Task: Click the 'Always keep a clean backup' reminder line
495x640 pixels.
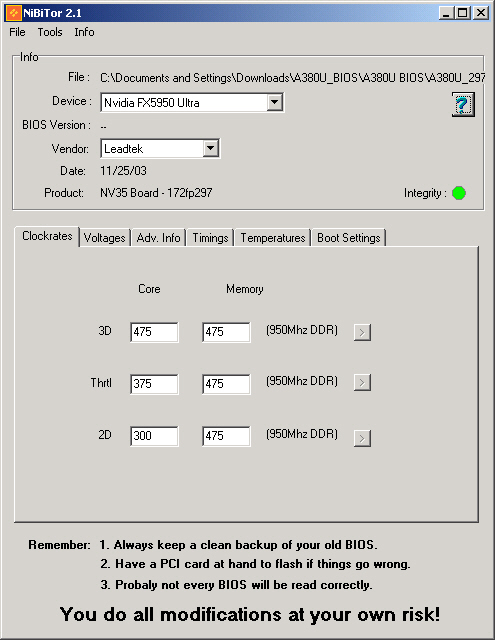Action: click(x=238, y=545)
